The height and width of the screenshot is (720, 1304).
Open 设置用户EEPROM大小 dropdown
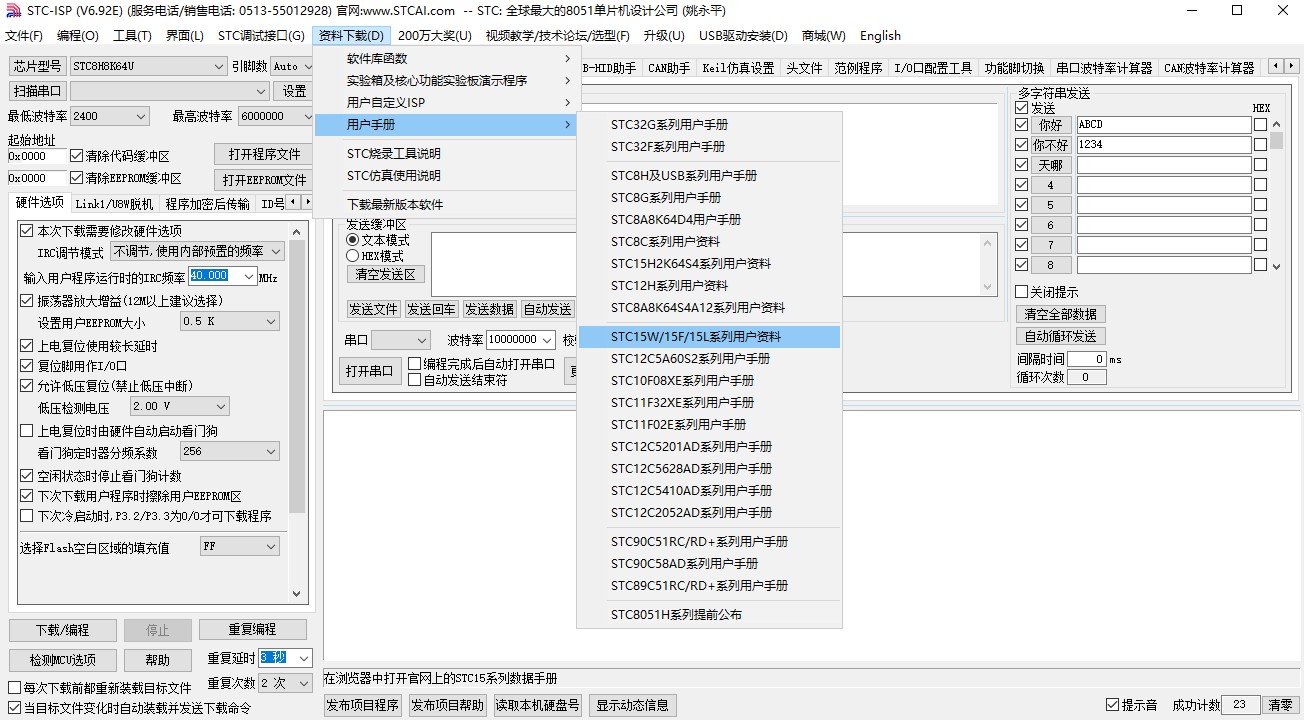point(229,321)
